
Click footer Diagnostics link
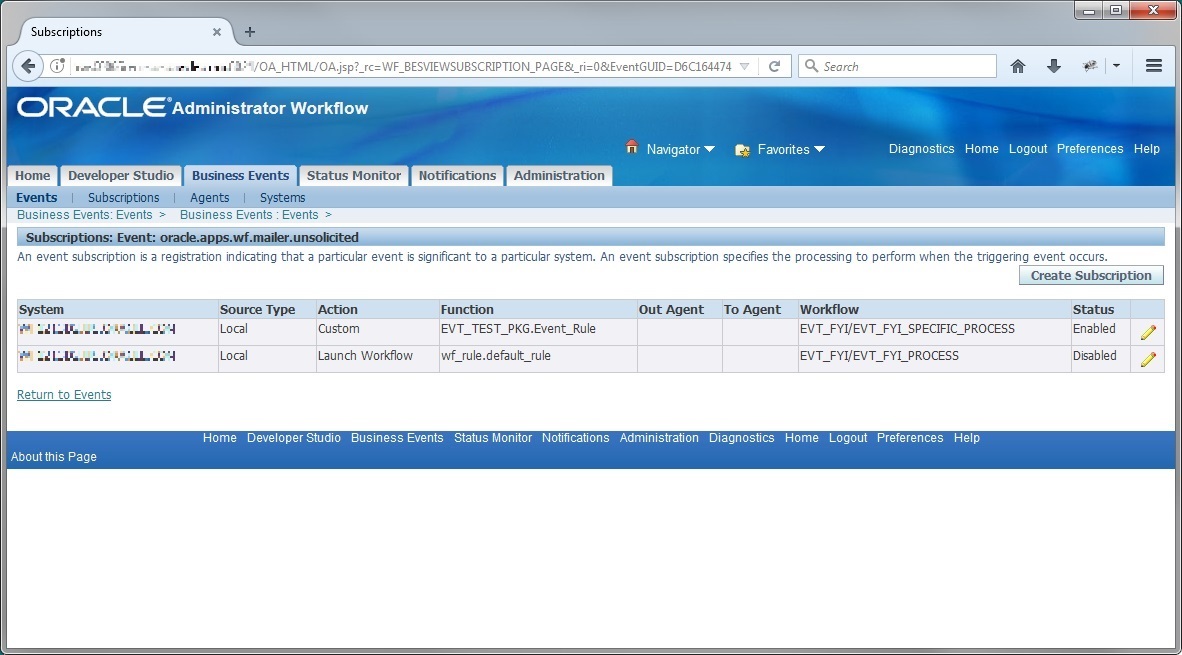[x=742, y=438]
